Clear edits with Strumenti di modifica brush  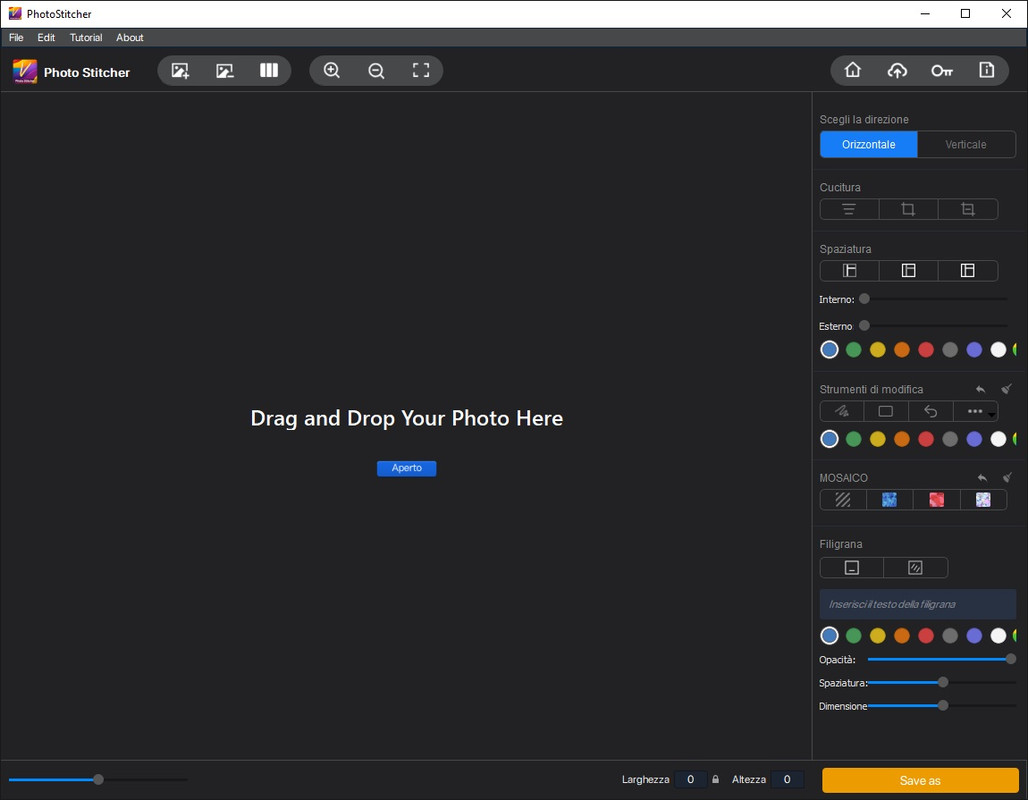(x=1006, y=389)
